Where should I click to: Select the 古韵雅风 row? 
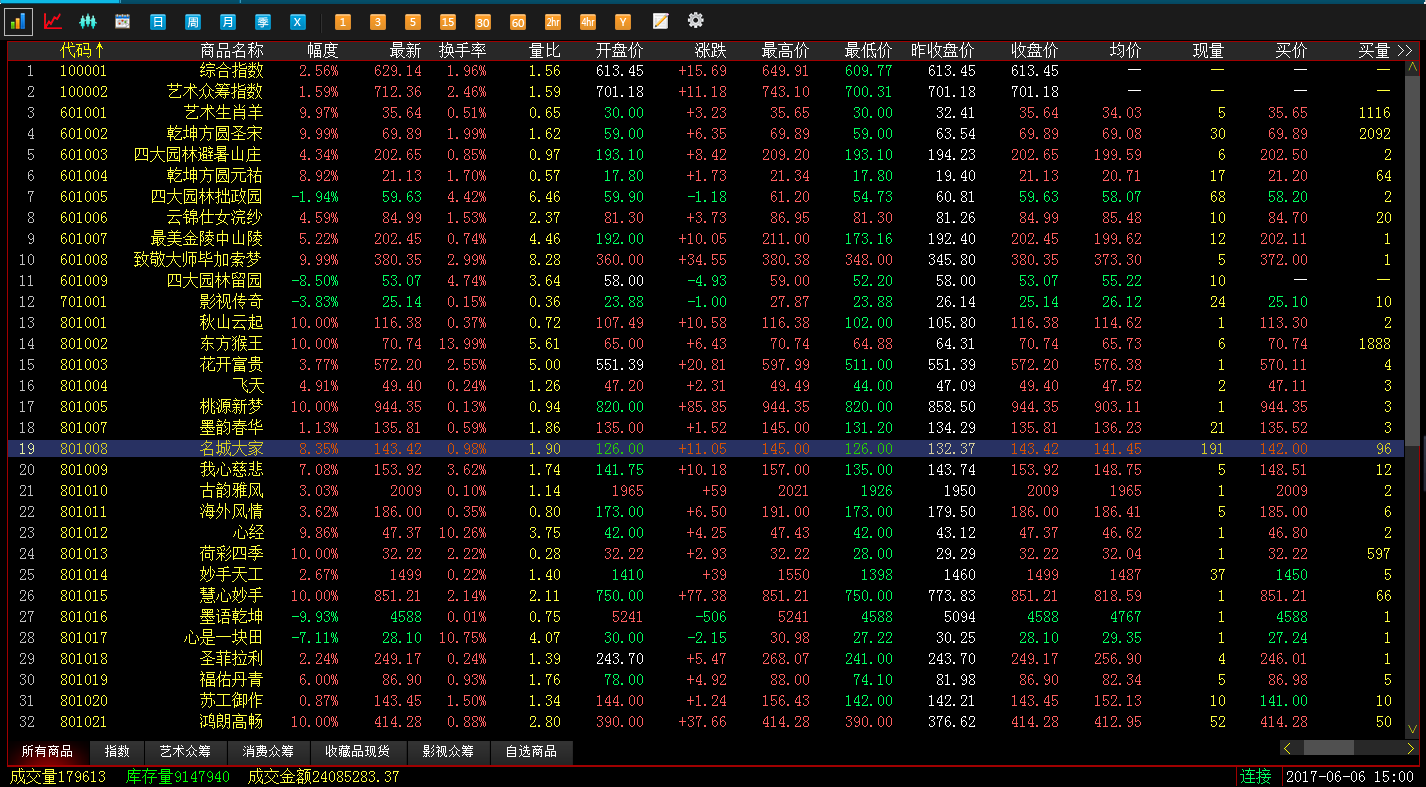pyautogui.click(x=706, y=491)
